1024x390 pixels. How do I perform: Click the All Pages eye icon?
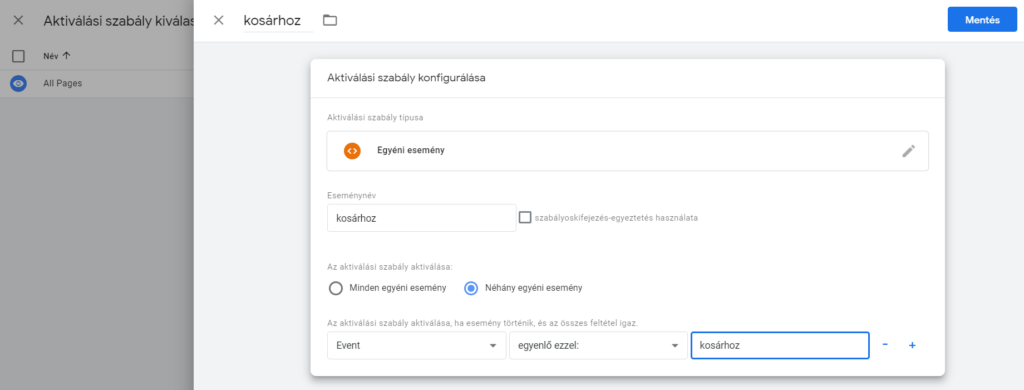(x=18, y=84)
